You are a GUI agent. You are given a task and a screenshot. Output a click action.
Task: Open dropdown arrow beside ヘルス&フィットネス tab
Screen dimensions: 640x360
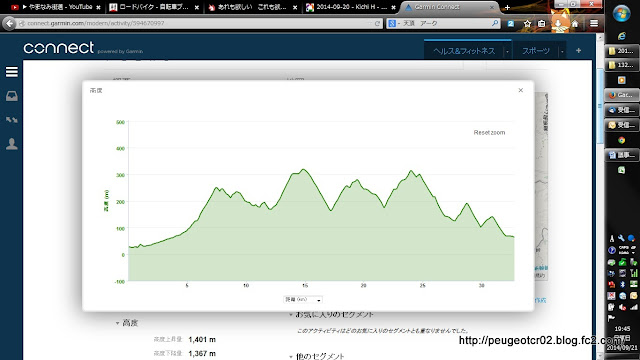coord(507,51)
